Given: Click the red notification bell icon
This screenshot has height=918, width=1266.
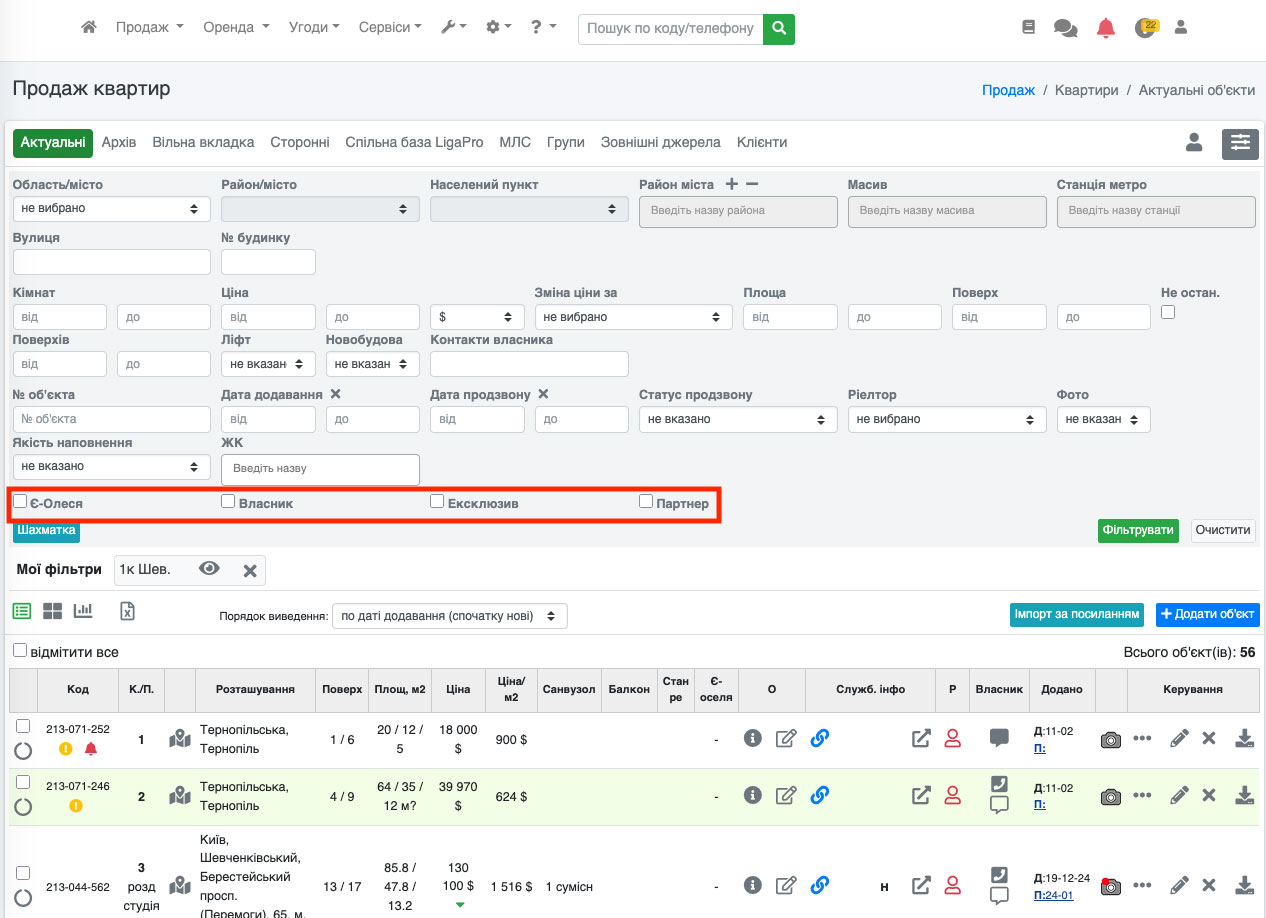Looking at the screenshot, I should [x=1105, y=28].
